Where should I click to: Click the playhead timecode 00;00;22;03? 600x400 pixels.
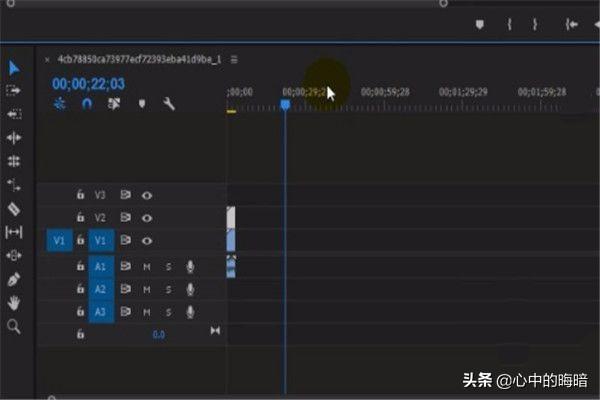pos(87,84)
